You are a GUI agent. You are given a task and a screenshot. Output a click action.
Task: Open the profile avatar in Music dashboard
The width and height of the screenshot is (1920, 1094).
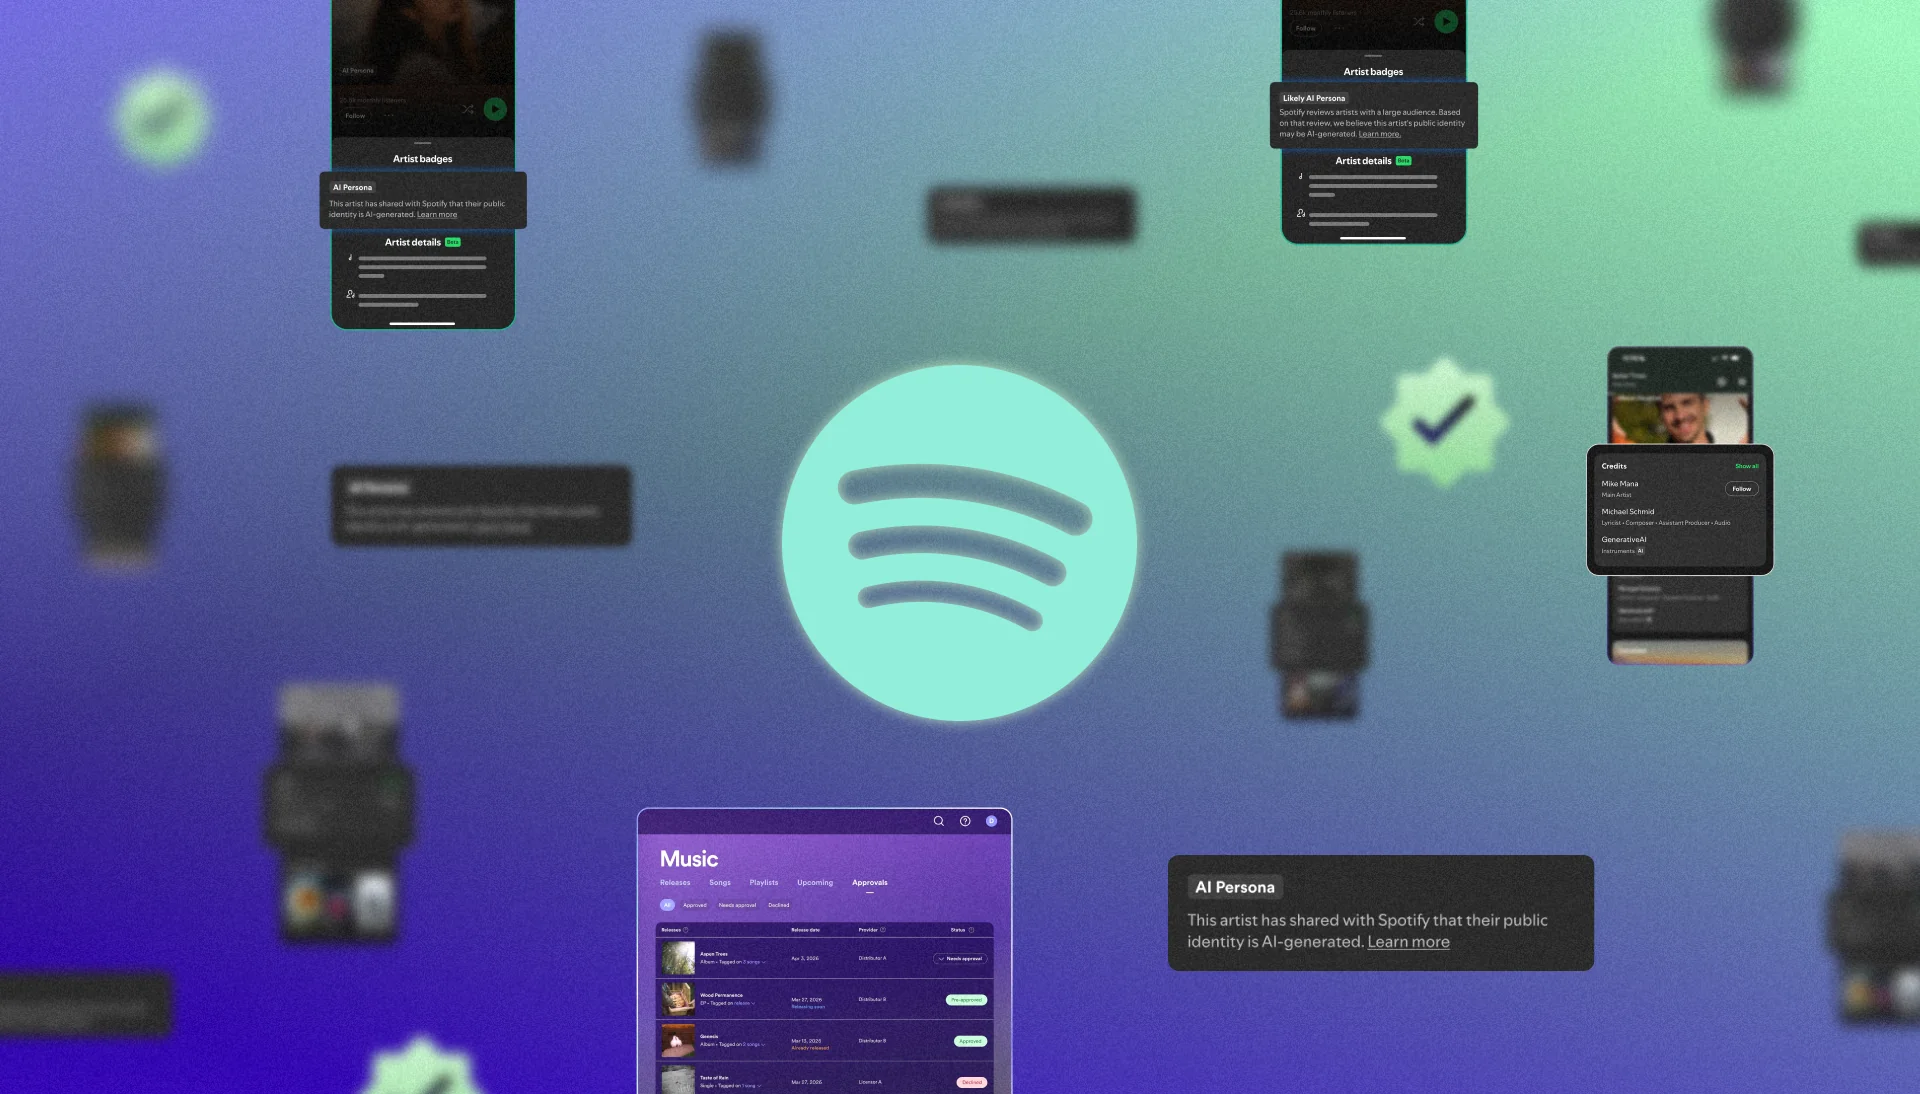tap(991, 821)
